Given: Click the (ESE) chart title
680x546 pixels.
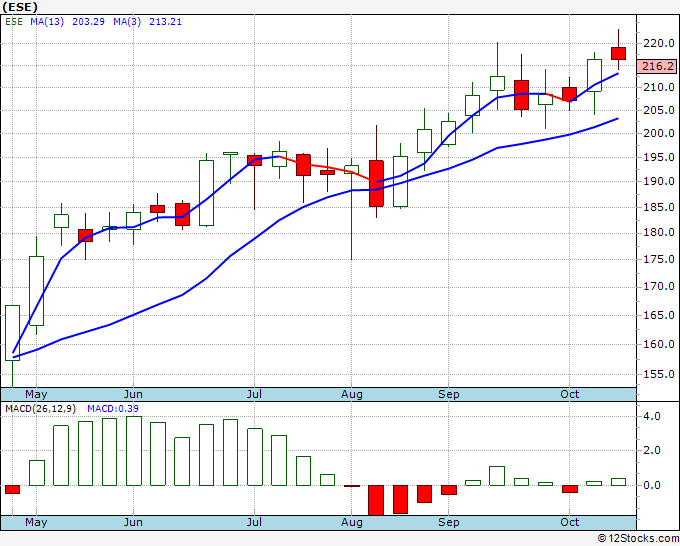Looking at the screenshot, I should click(20, 7).
